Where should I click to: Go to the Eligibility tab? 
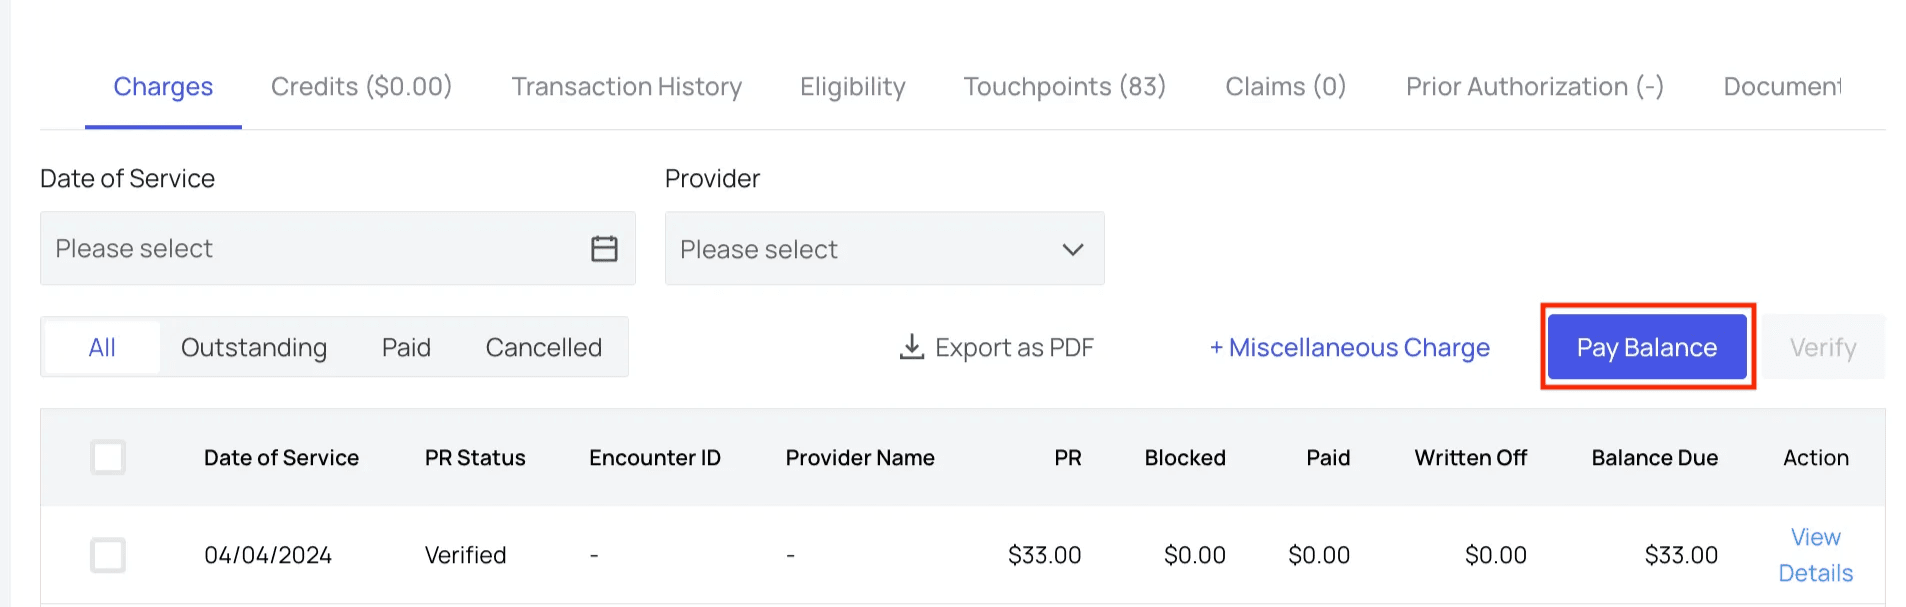[852, 87]
